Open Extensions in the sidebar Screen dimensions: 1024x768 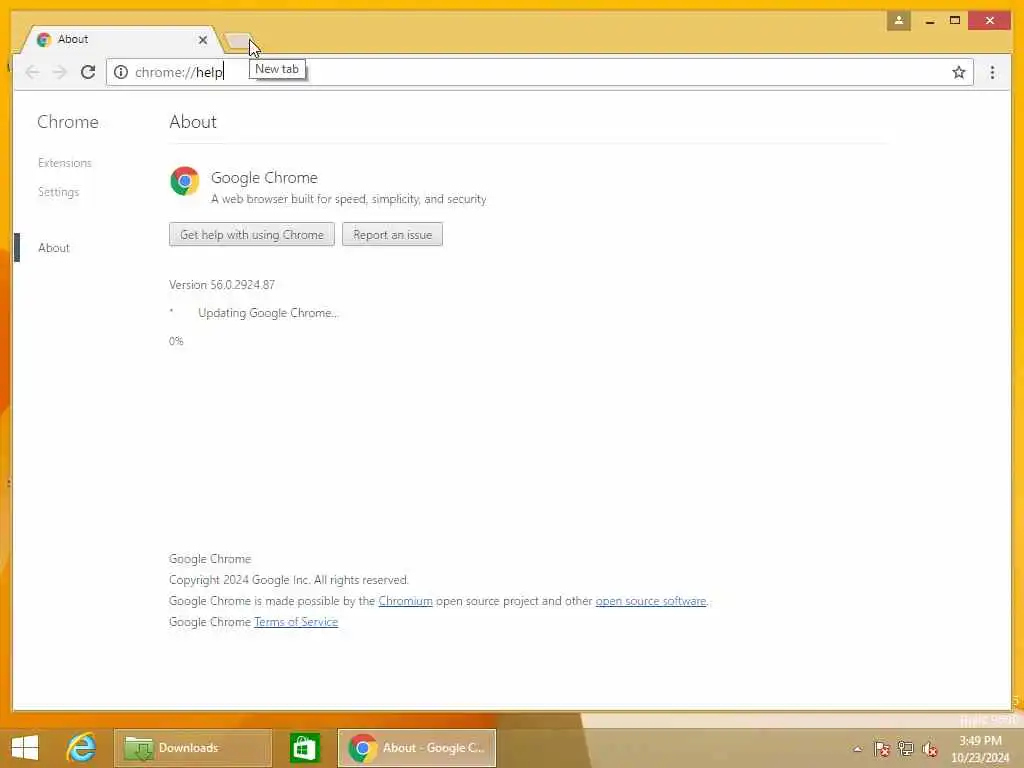(65, 163)
